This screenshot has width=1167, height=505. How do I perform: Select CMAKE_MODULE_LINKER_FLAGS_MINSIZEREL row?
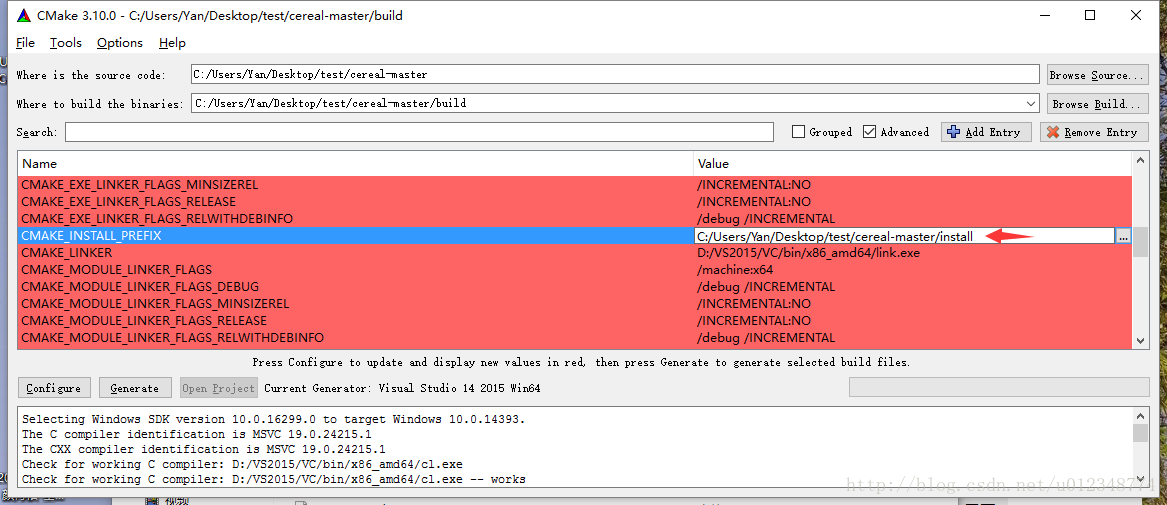[x=575, y=304]
